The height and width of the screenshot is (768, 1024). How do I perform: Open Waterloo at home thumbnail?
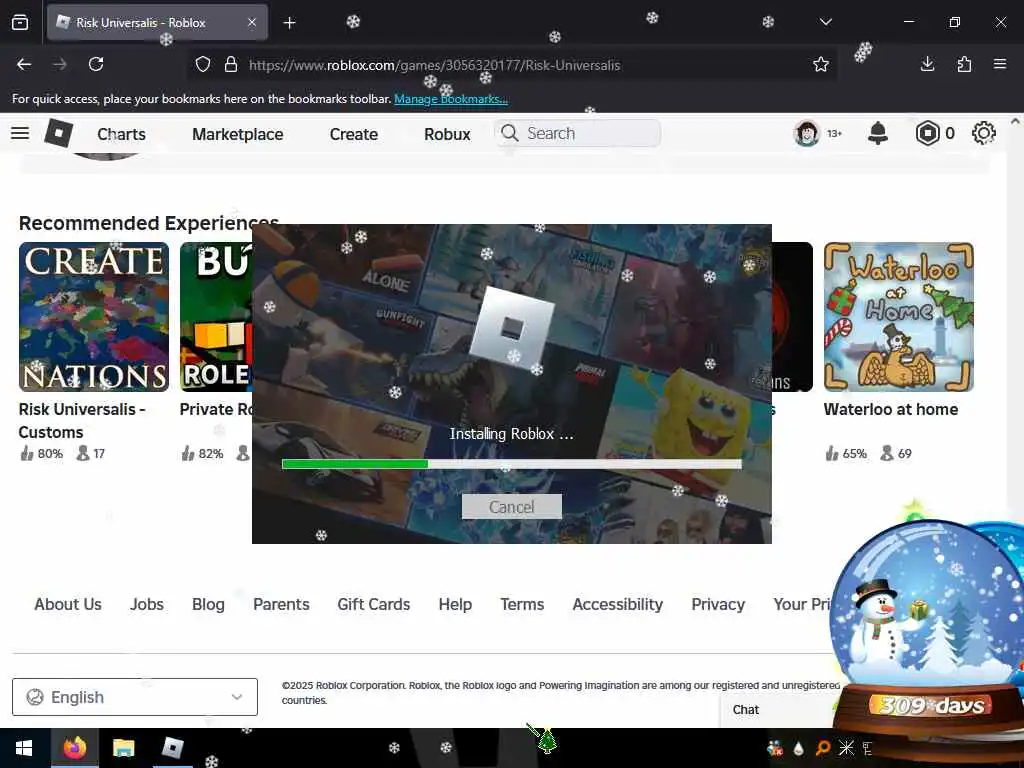pos(899,317)
